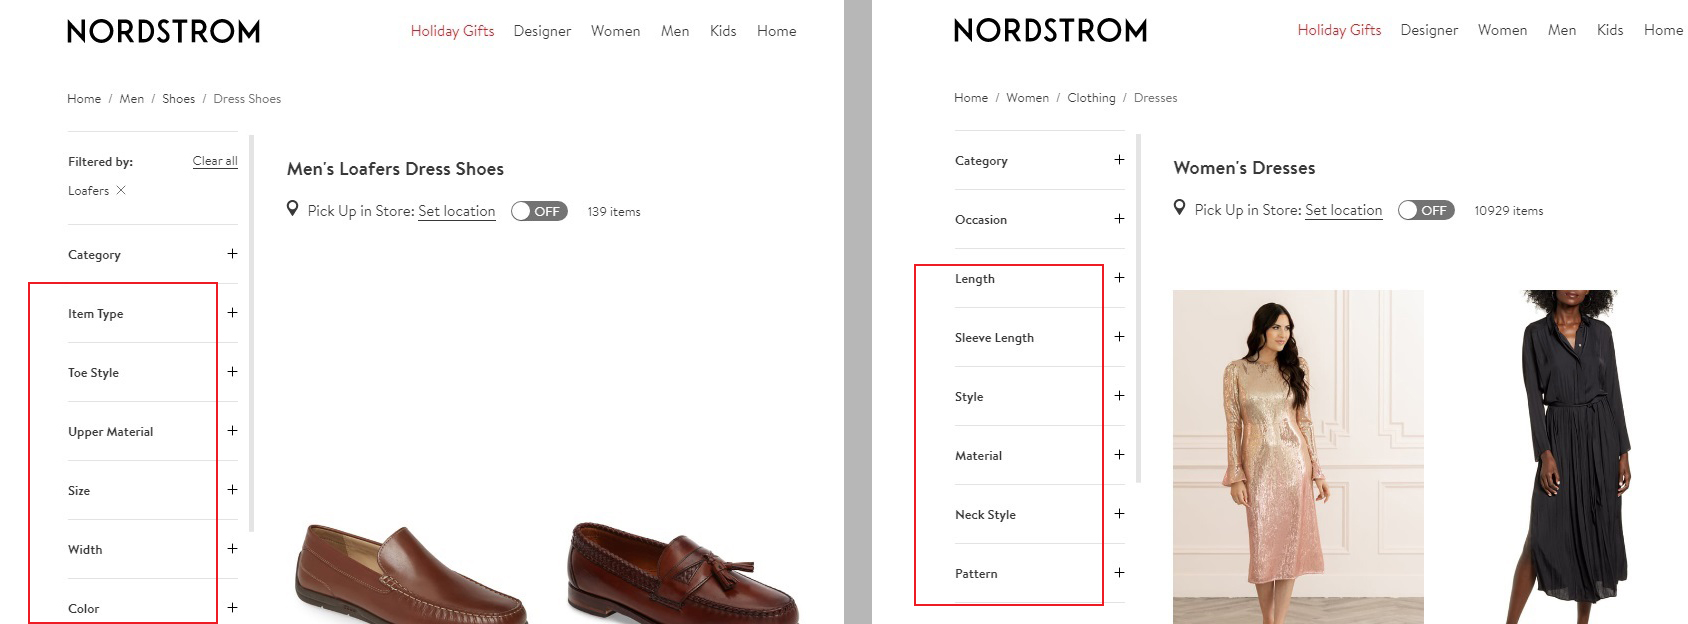Image resolution: width=1688 pixels, height=624 pixels.
Task: Open Holiday Gifts menu on the Dress Shoes page
Action: click(452, 31)
